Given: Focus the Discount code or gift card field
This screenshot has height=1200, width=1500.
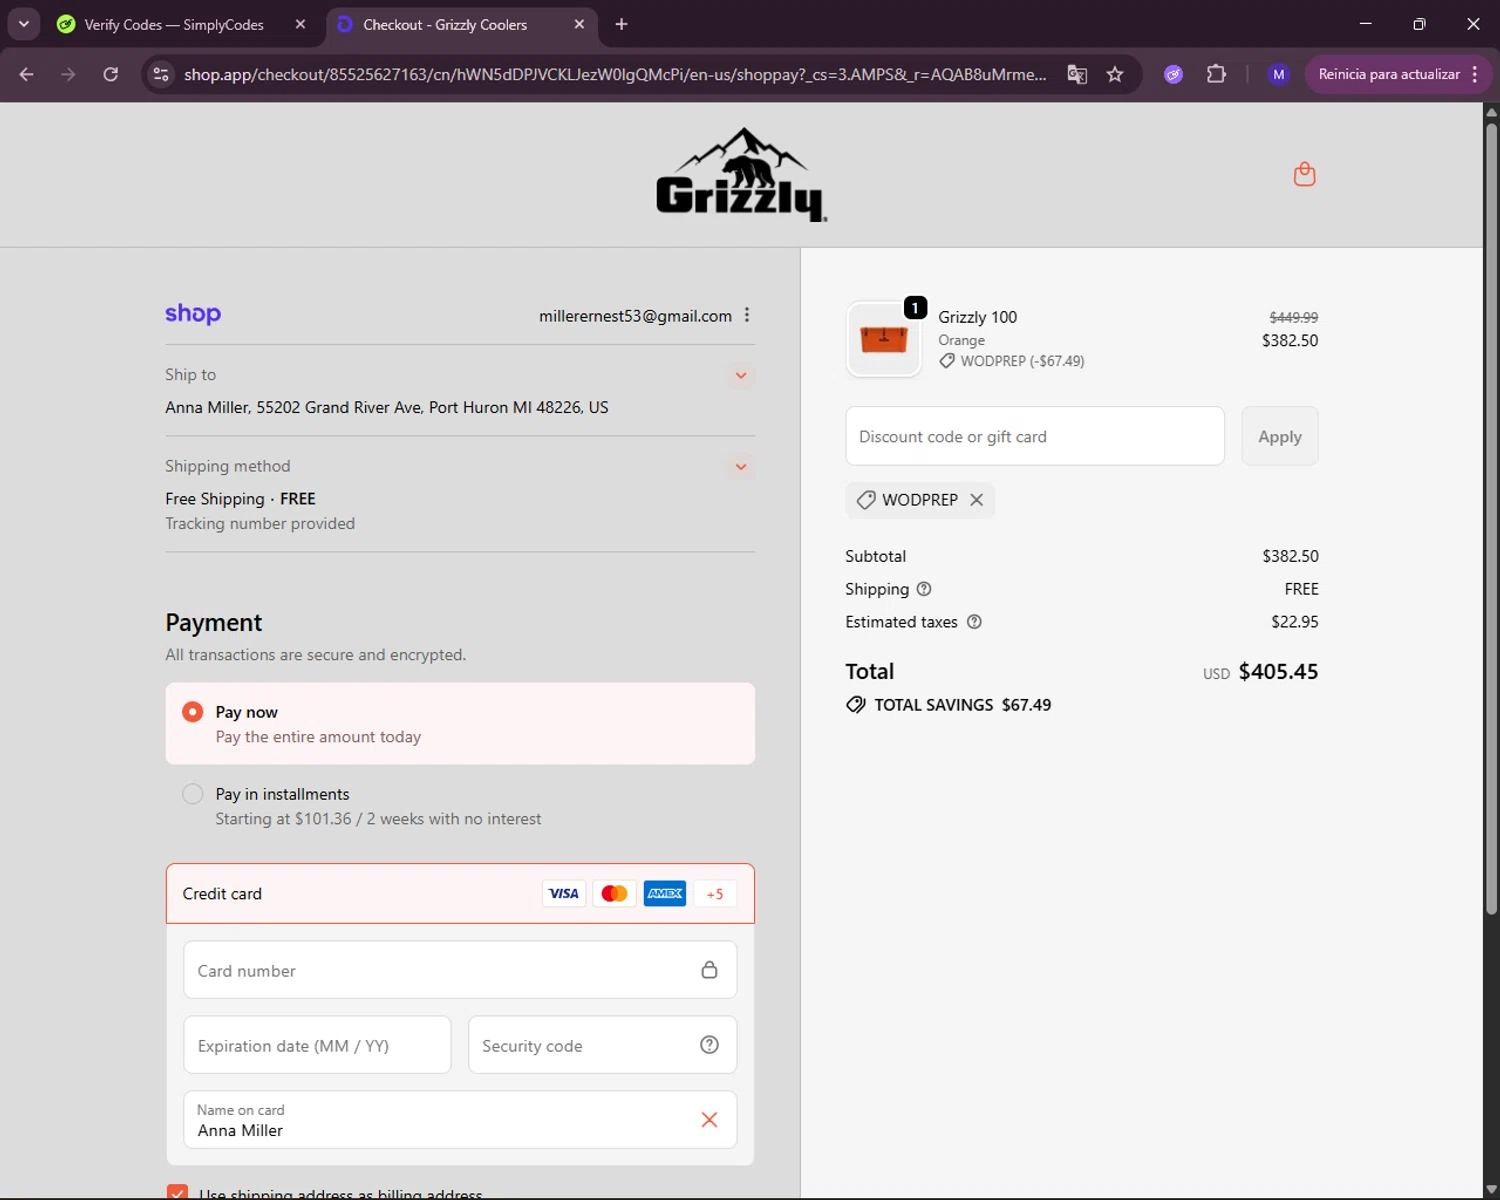Looking at the screenshot, I should (1035, 436).
